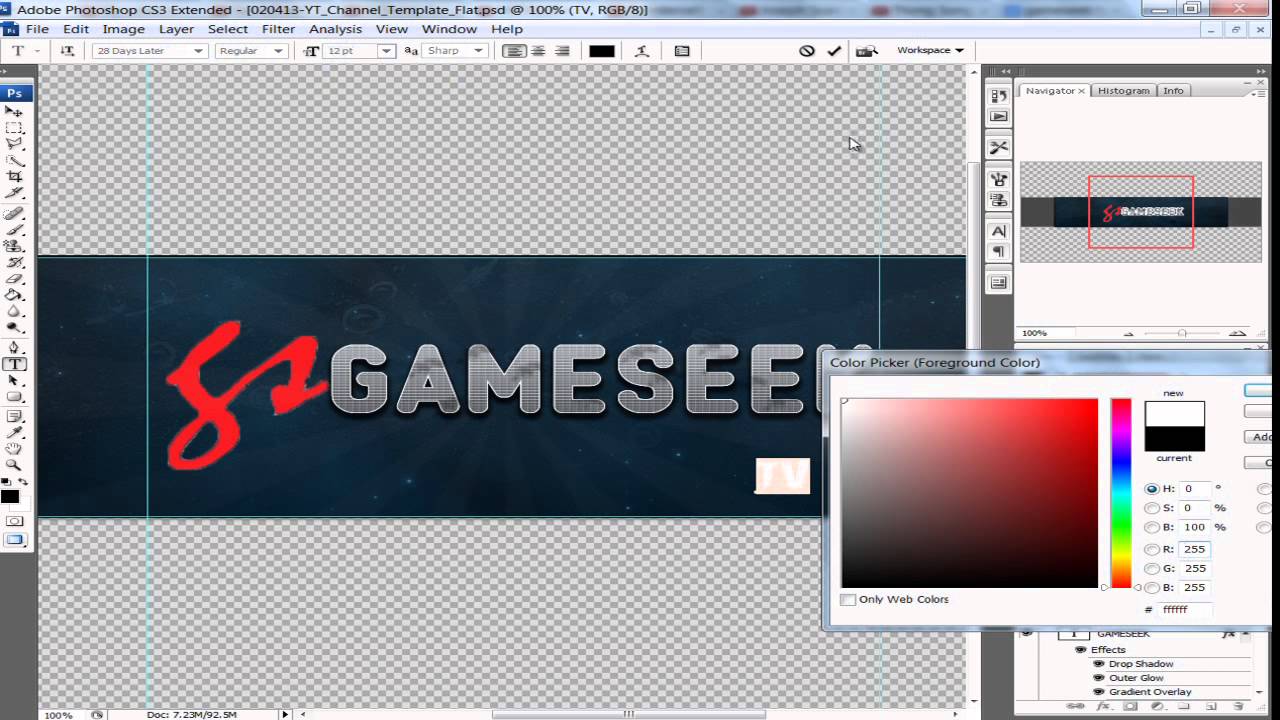Select the Blur tool

(x=14, y=311)
